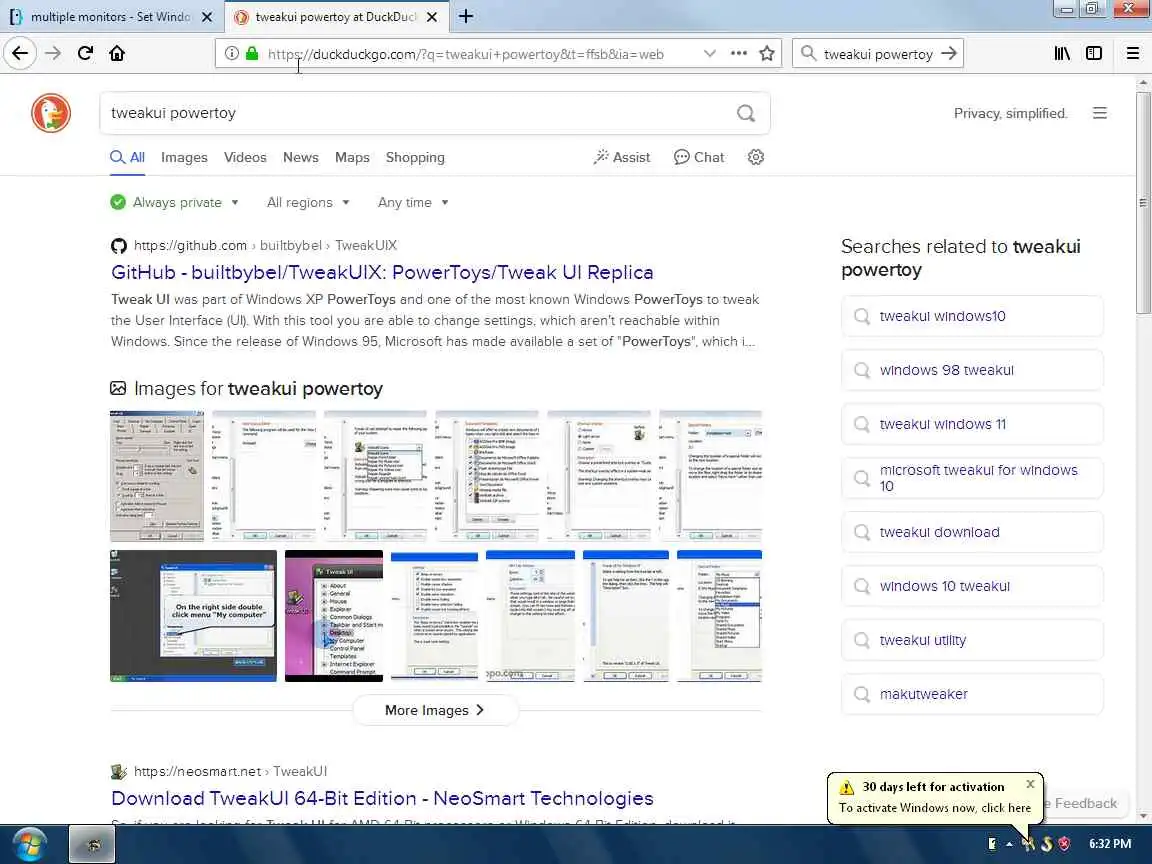1152x864 pixels.
Task: Show site information icon in address bar
Action: [231, 53]
